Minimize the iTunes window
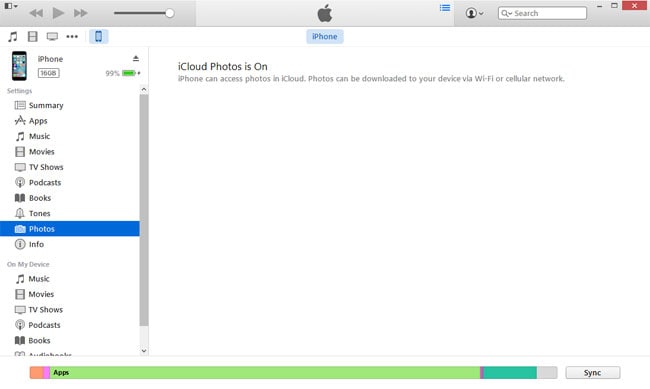 599,6
